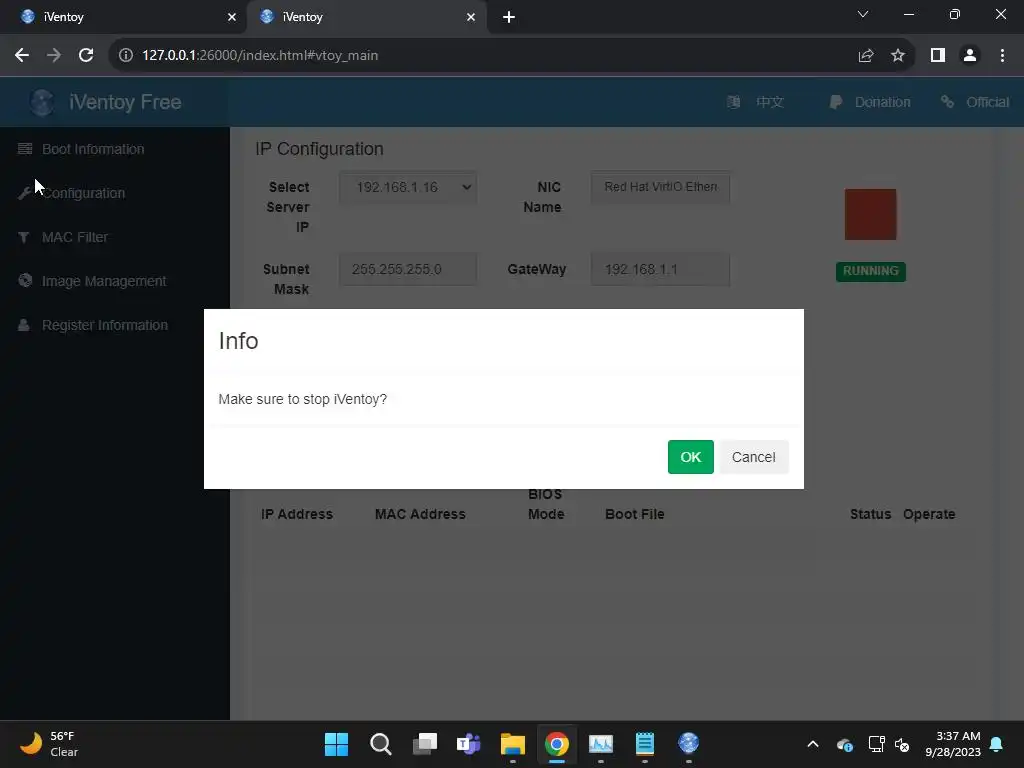Image resolution: width=1024 pixels, height=768 pixels.
Task: Click the address bar URL
Action: pyautogui.click(x=260, y=56)
